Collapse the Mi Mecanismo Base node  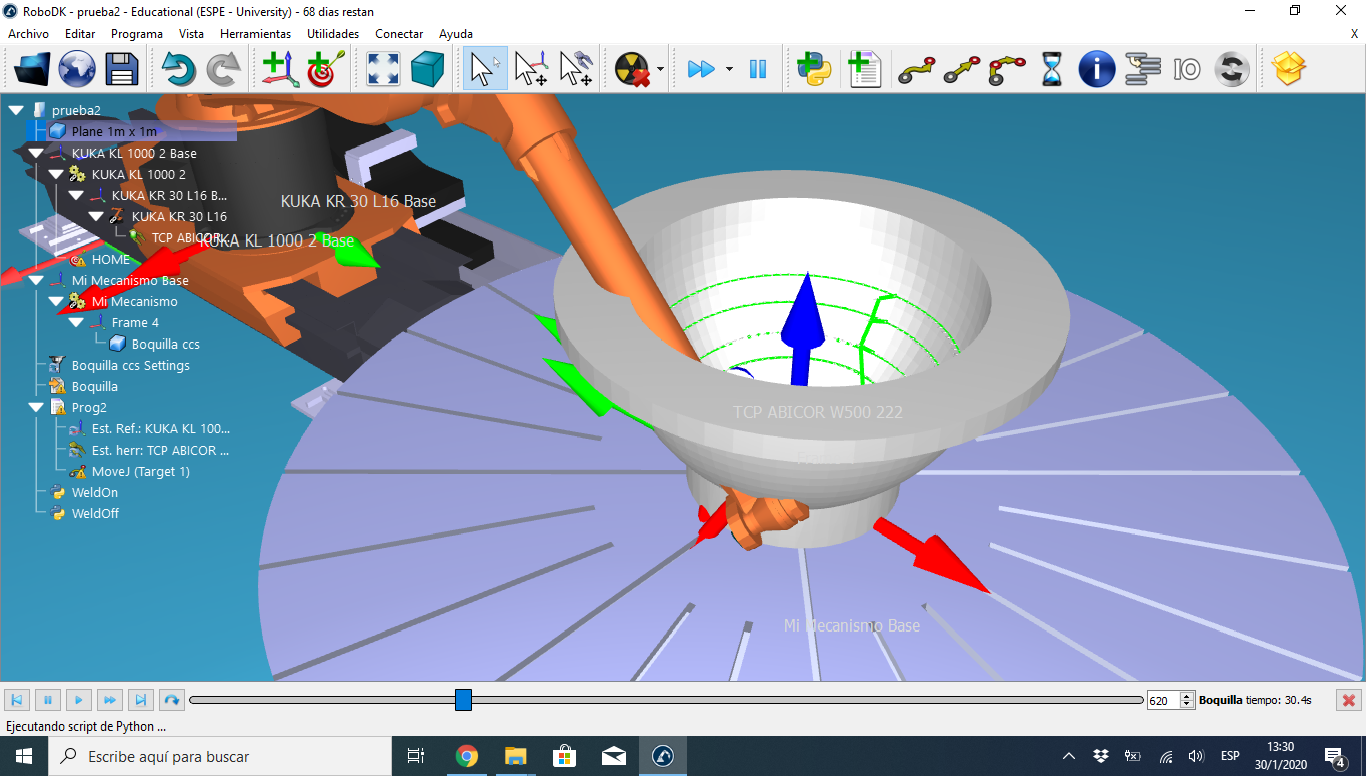(x=37, y=281)
